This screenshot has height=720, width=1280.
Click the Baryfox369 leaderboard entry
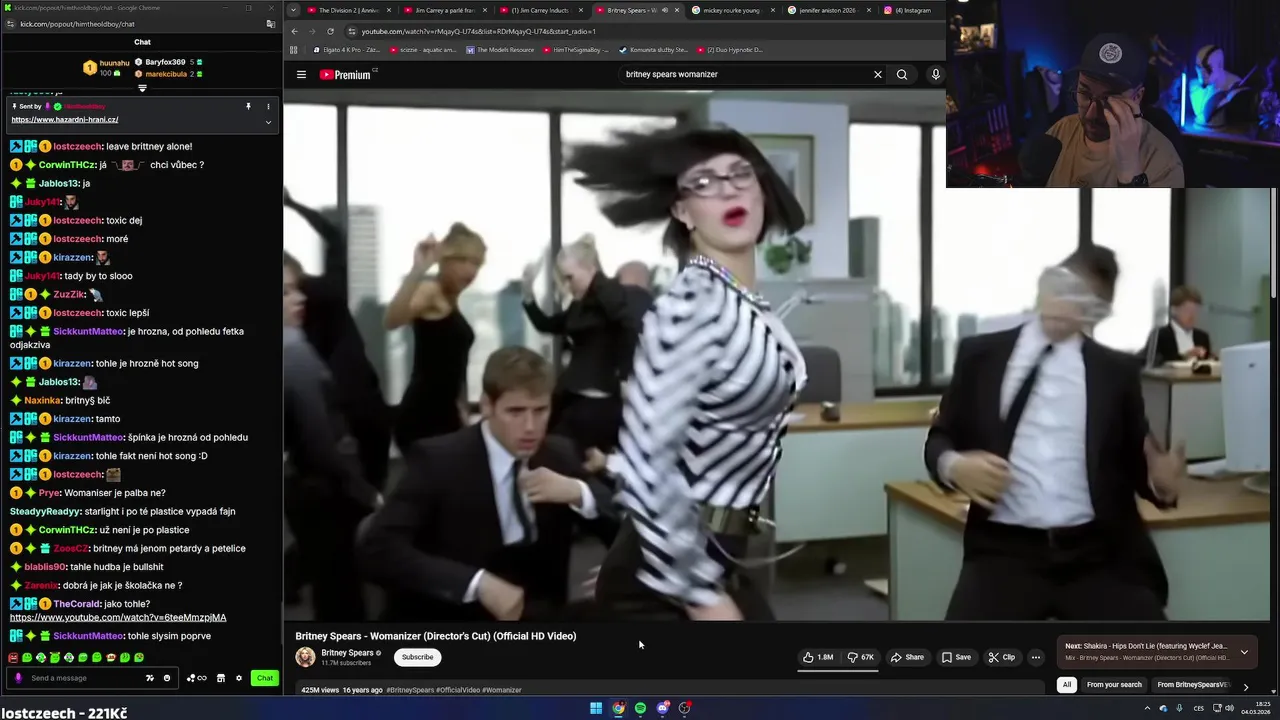point(168,62)
